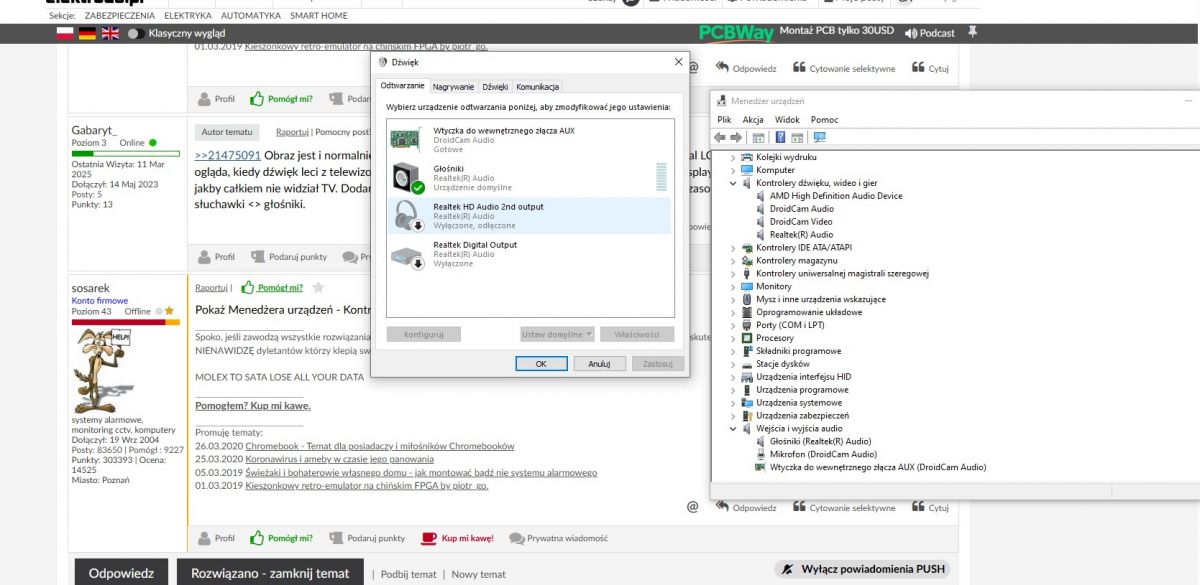Open the >>21475091 post reference link
The height and width of the screenshot is (585, 1200).
click(x=228, y=155)
